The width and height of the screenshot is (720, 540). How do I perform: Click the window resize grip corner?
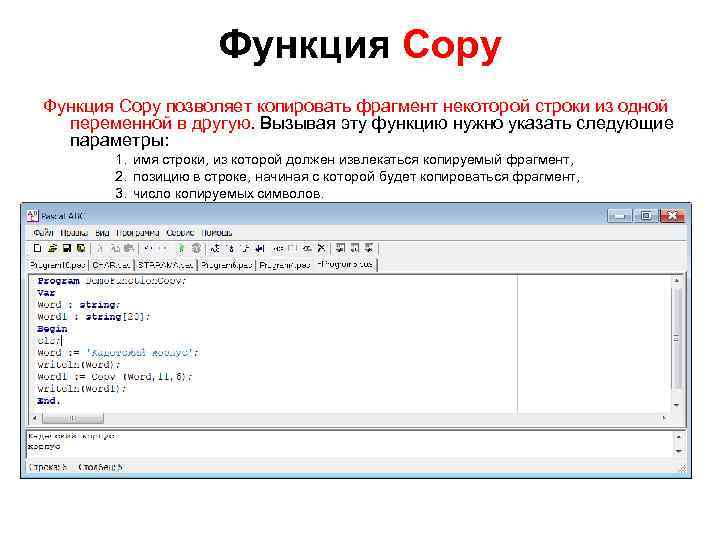683,468
